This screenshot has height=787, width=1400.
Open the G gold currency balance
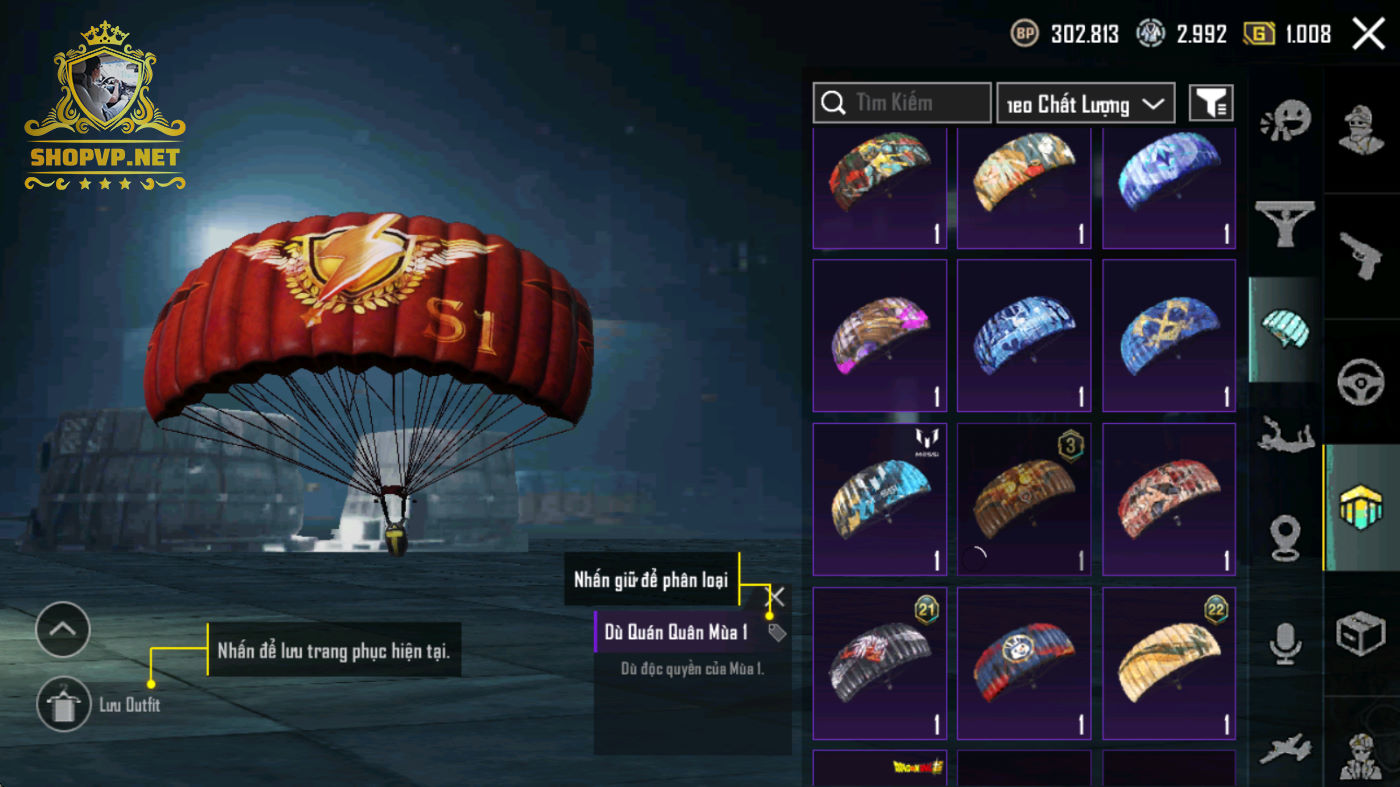point(1288,34)
